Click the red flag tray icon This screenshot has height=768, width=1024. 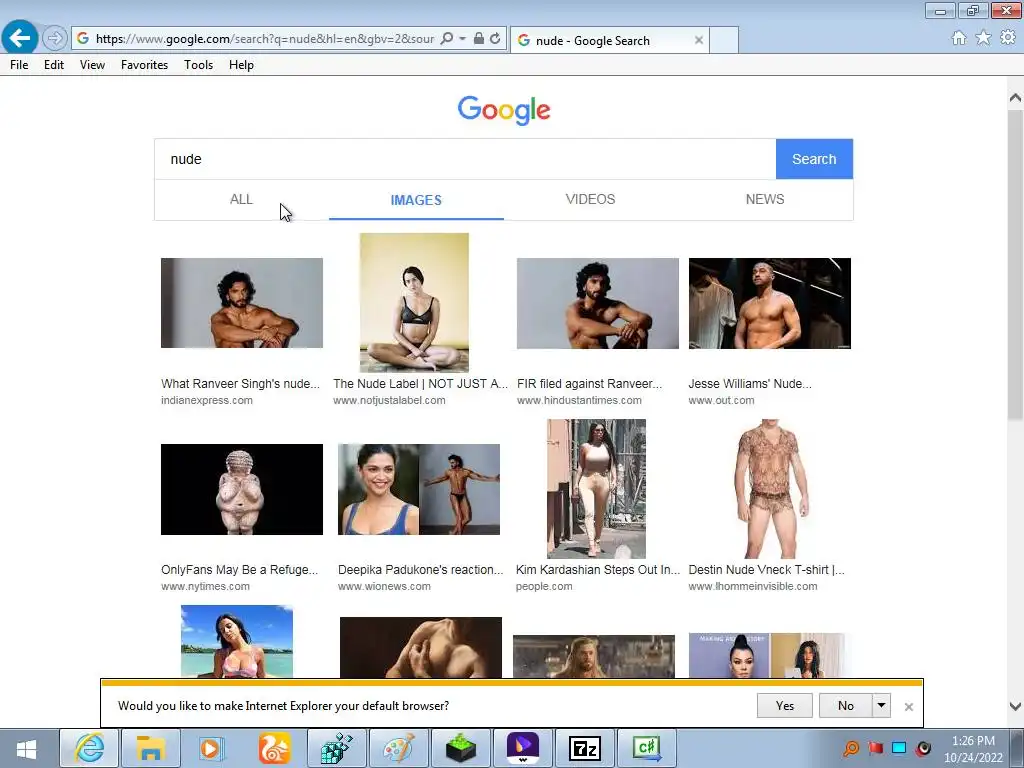click(875, 748)
